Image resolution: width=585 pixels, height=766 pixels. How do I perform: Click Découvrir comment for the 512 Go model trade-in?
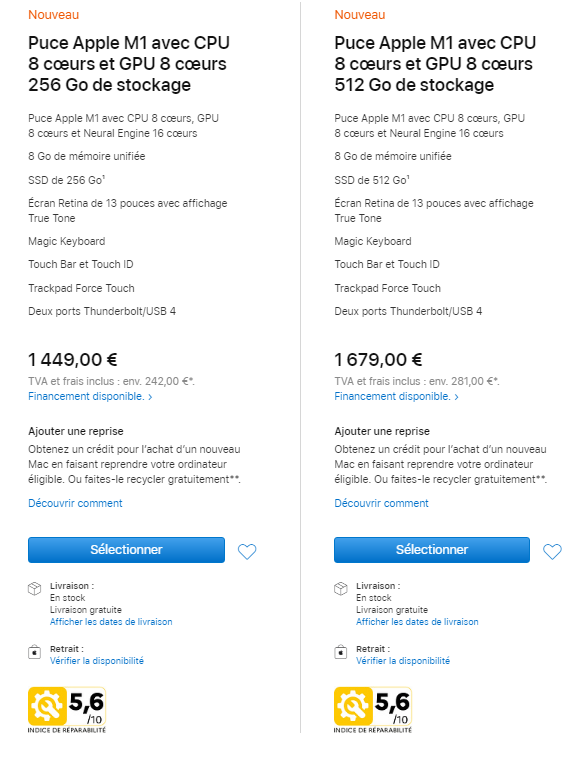click(x=381, y=503)
